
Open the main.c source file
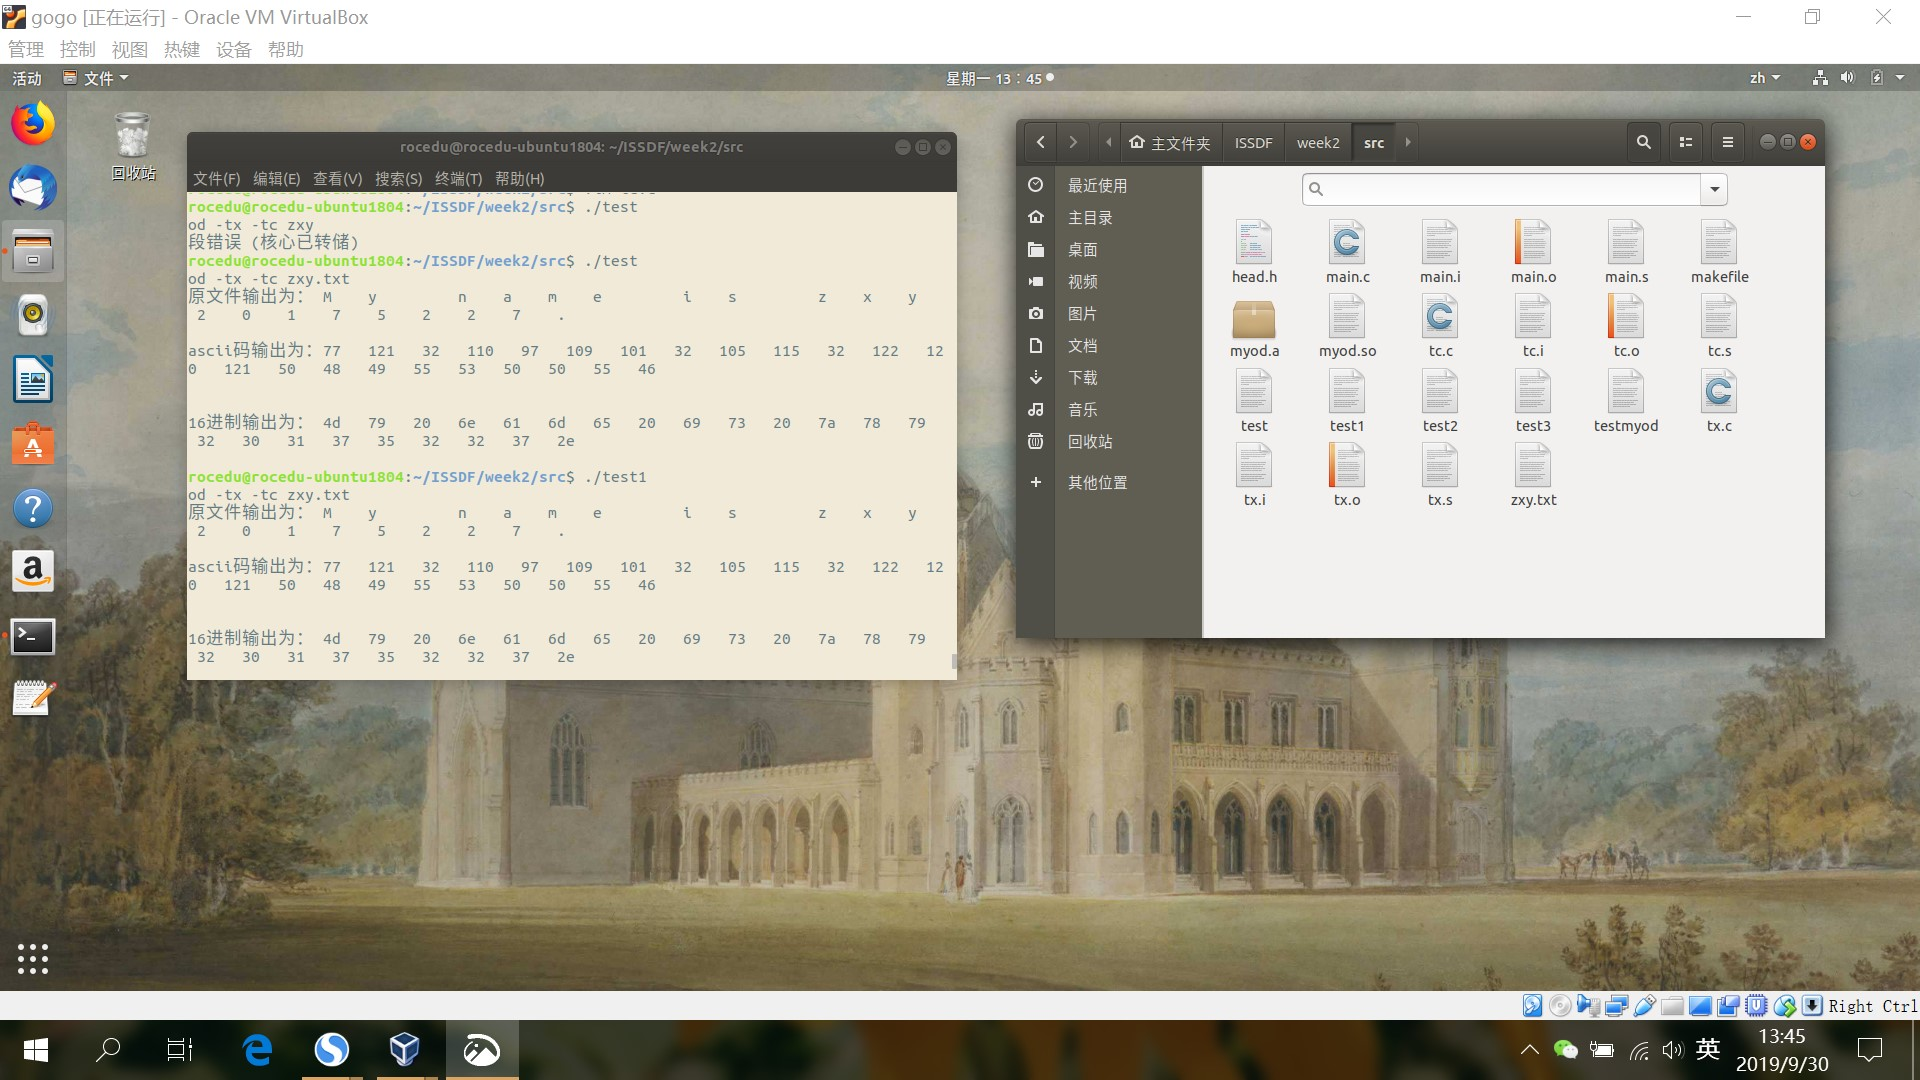pos(1347,252)
